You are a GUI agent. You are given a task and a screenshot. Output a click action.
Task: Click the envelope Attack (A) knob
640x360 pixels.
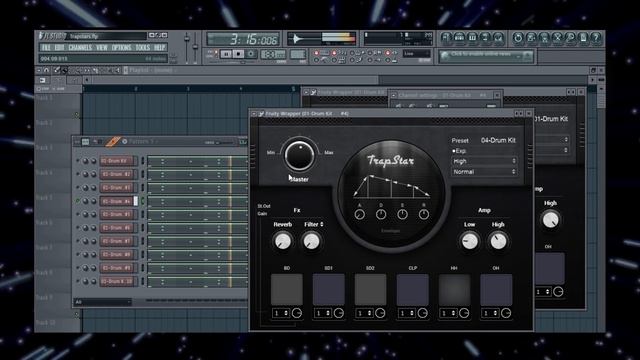pyautogui.click(x=360, y=214)
